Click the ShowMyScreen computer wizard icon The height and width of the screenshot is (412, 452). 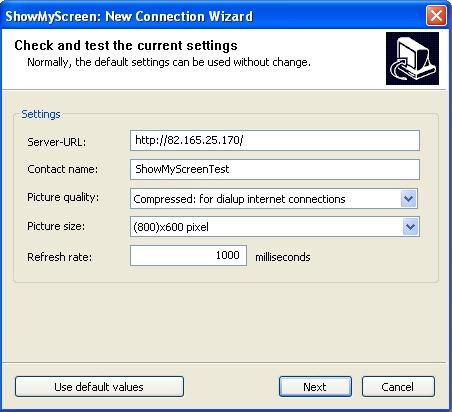point(412,58)
